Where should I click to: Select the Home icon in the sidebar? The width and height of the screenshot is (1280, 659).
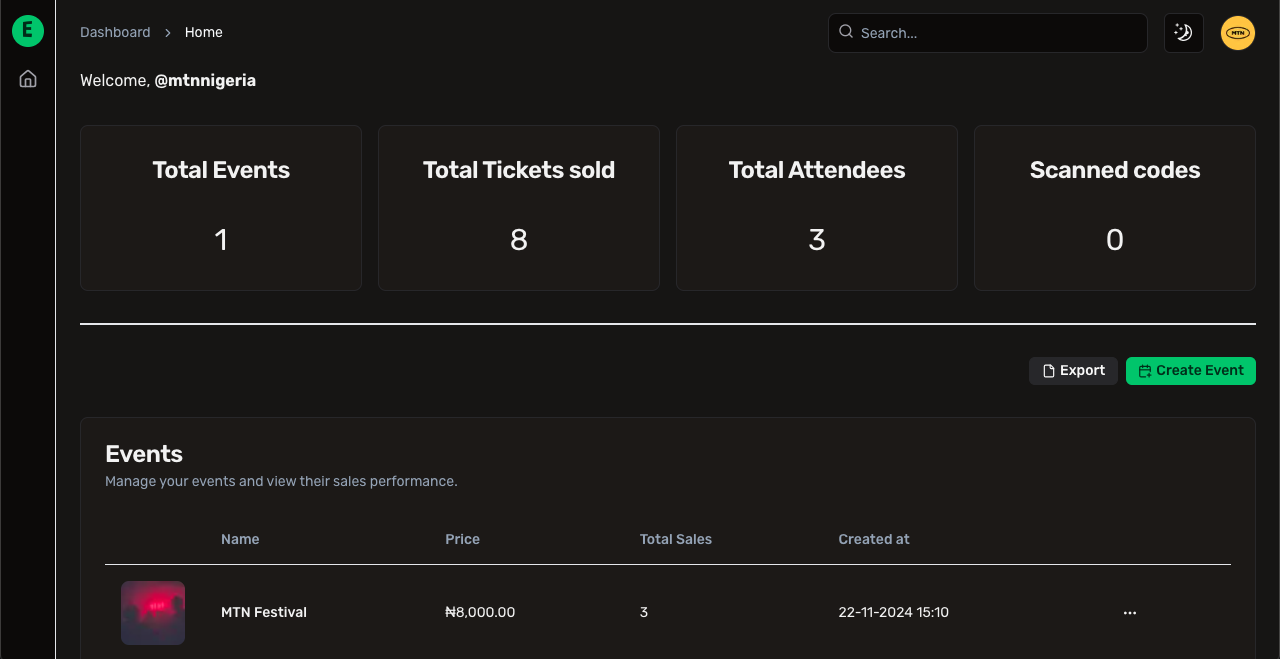click(x=27, y=77)
